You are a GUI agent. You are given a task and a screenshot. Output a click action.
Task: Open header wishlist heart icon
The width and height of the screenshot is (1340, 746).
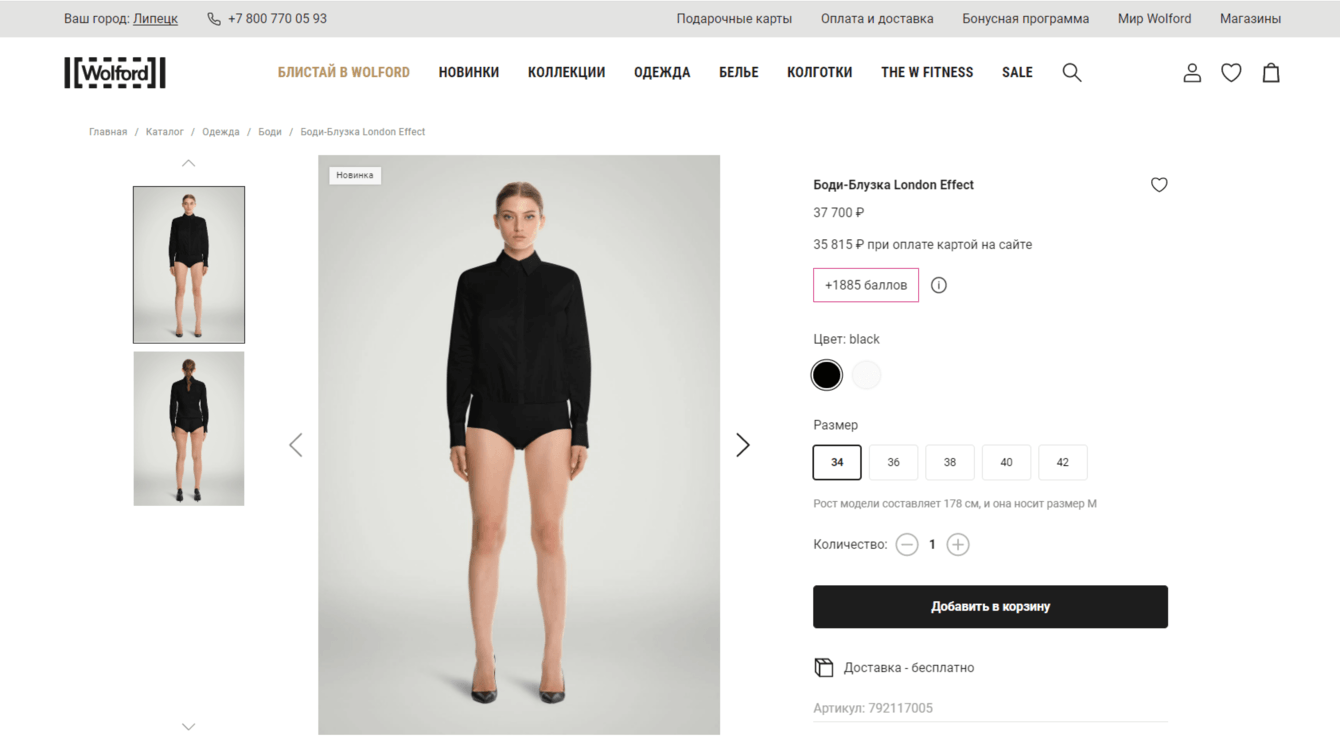(1231, 72)
